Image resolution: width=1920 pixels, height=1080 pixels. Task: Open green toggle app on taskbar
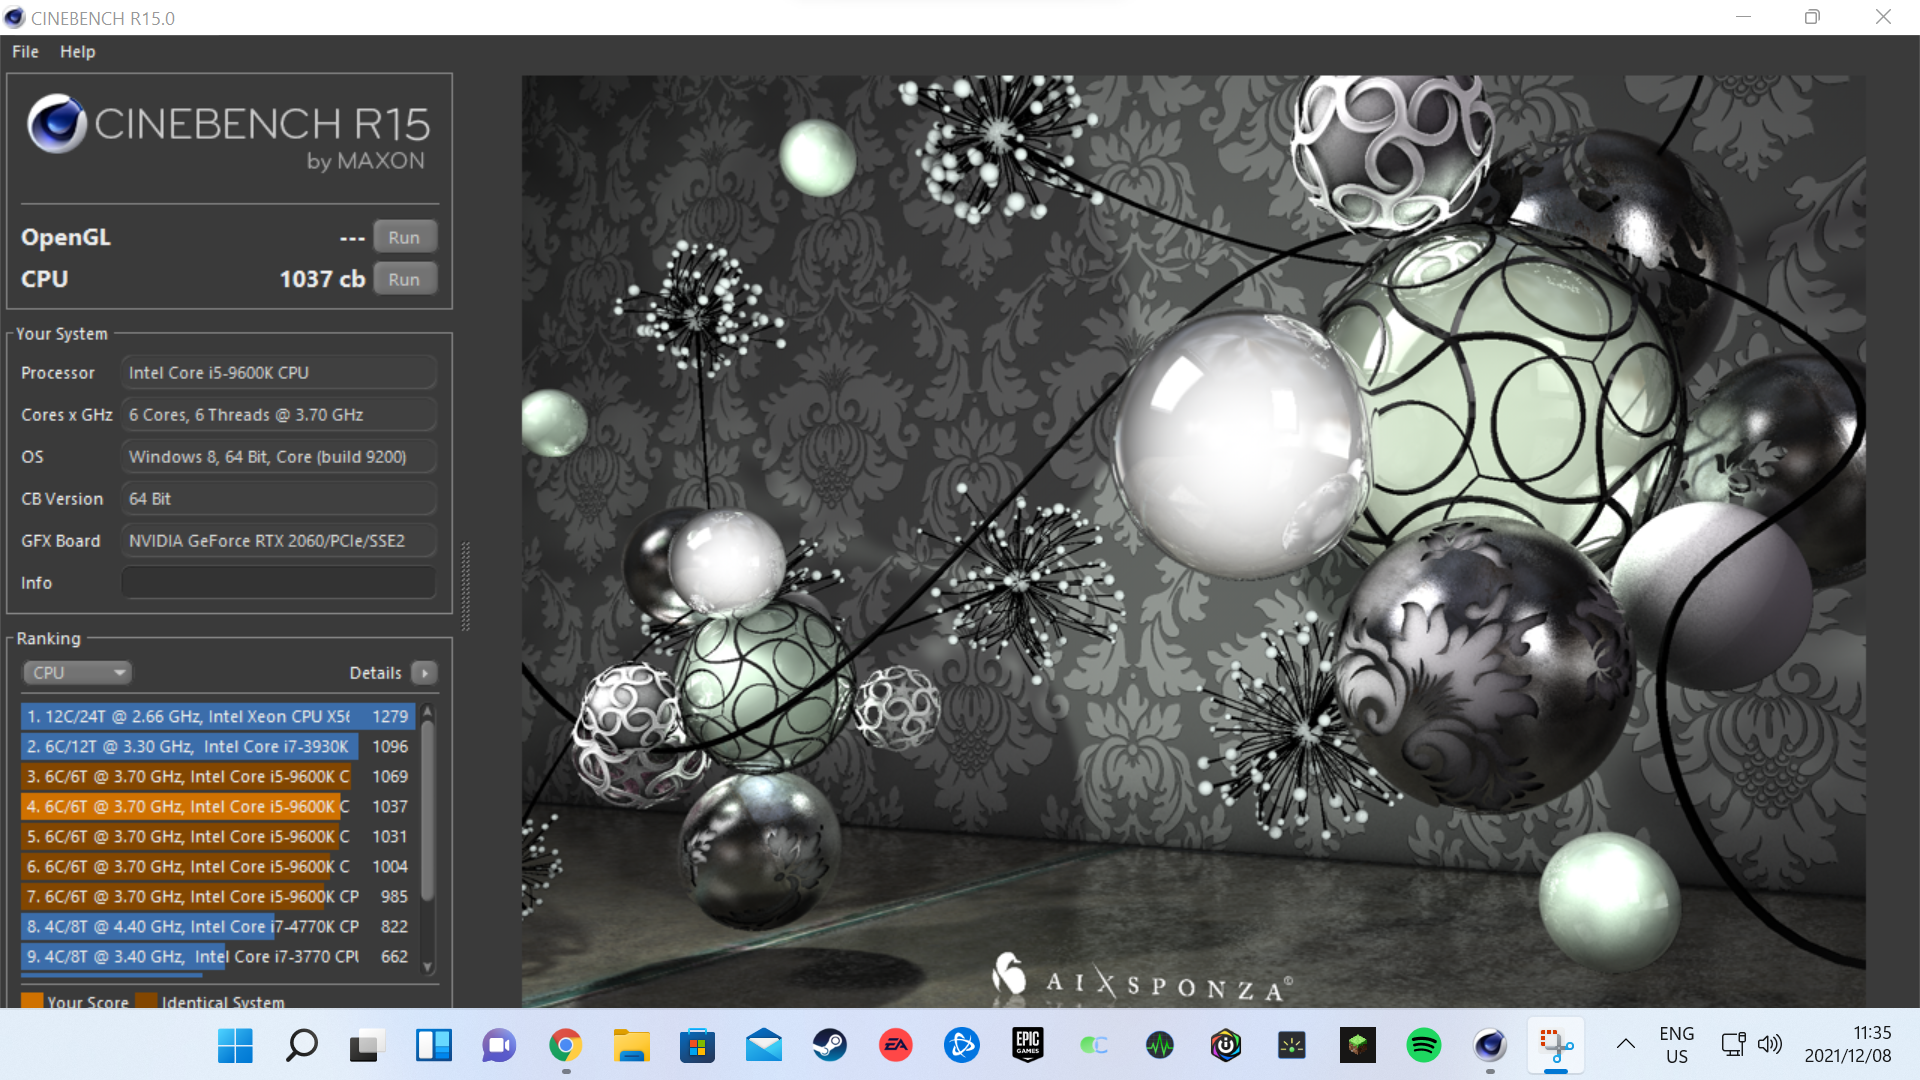coord(1093,1046)
